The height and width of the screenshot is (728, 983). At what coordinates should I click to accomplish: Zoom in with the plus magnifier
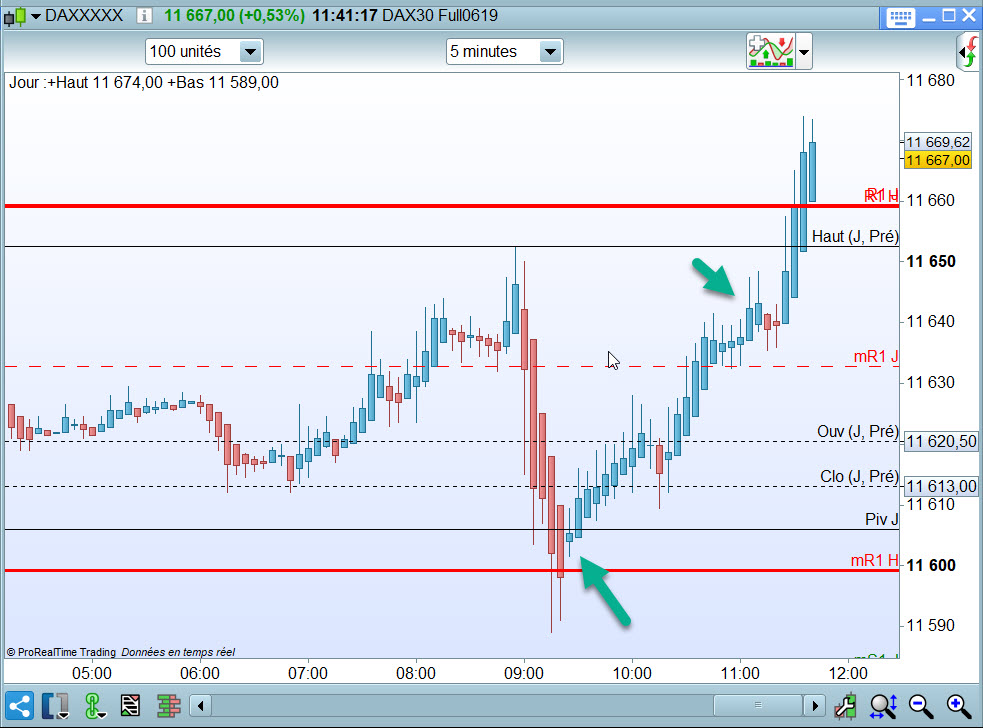pos(959,706)
